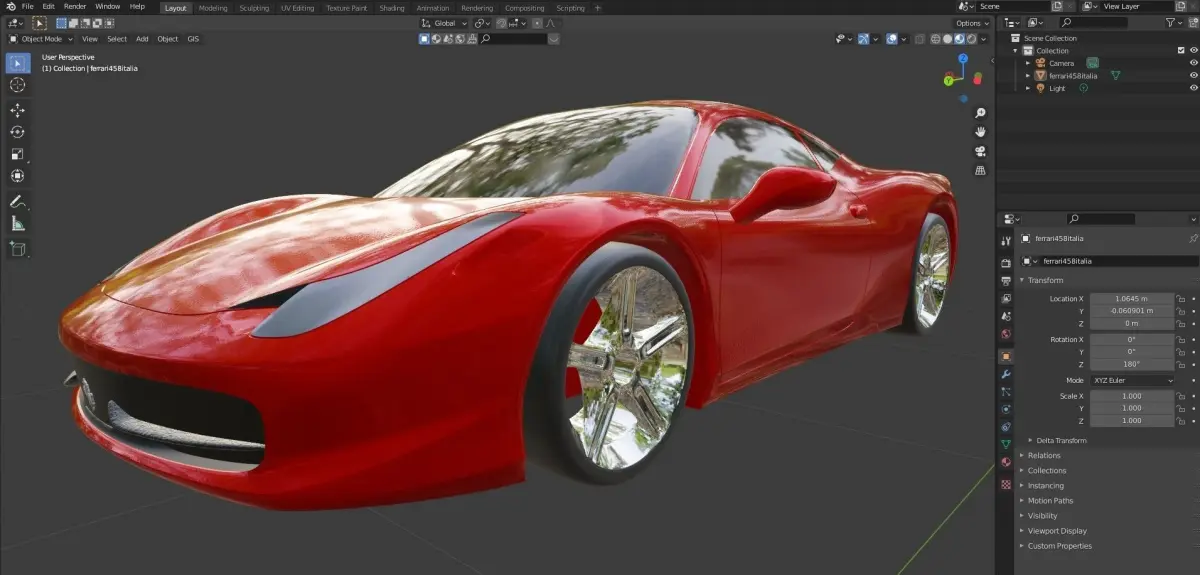The height and width of the screenshot is (575, 1200).
Task: Toggle viewport gizmos display
Action: point(864,39)
